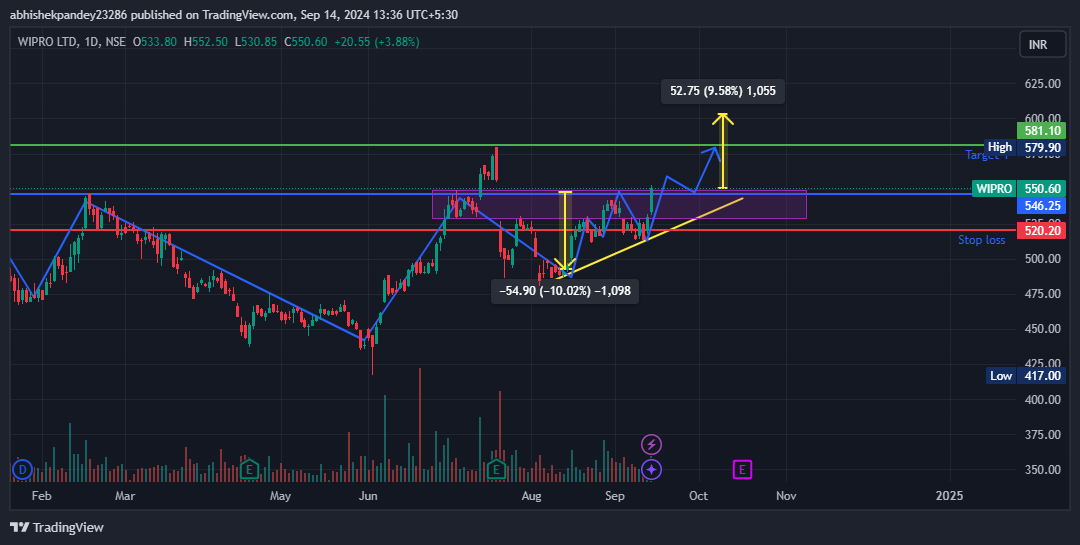Click the Aug label on time axis
Screen dimensions: 1080x545
pyautogui.click(x=531, y=496)
